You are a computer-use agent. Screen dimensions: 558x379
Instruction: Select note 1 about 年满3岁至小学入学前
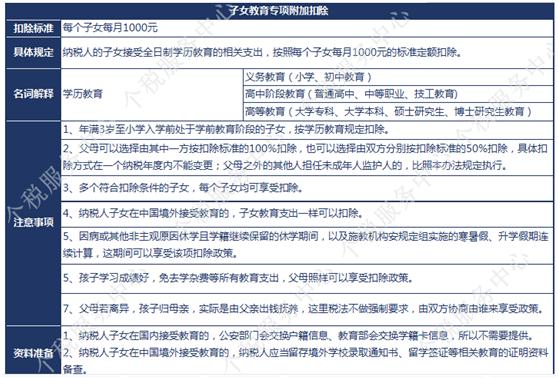(x=226, y=130)
